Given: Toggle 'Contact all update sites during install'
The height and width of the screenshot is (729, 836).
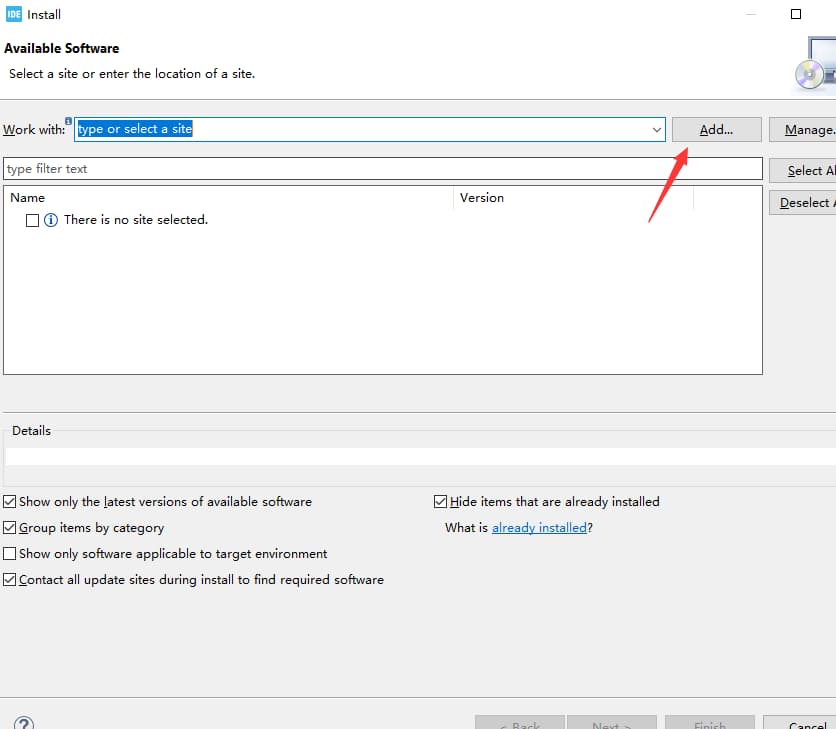Looking at the screenshot, I should pos(10,580).
